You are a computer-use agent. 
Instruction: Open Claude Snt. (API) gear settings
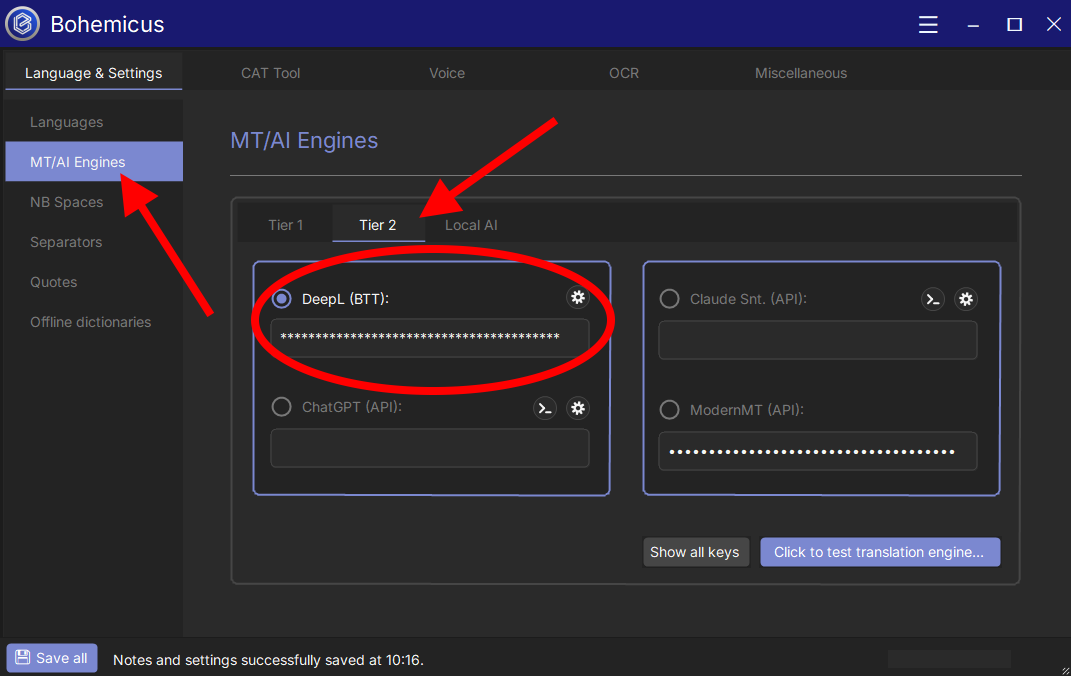point(966,299)
